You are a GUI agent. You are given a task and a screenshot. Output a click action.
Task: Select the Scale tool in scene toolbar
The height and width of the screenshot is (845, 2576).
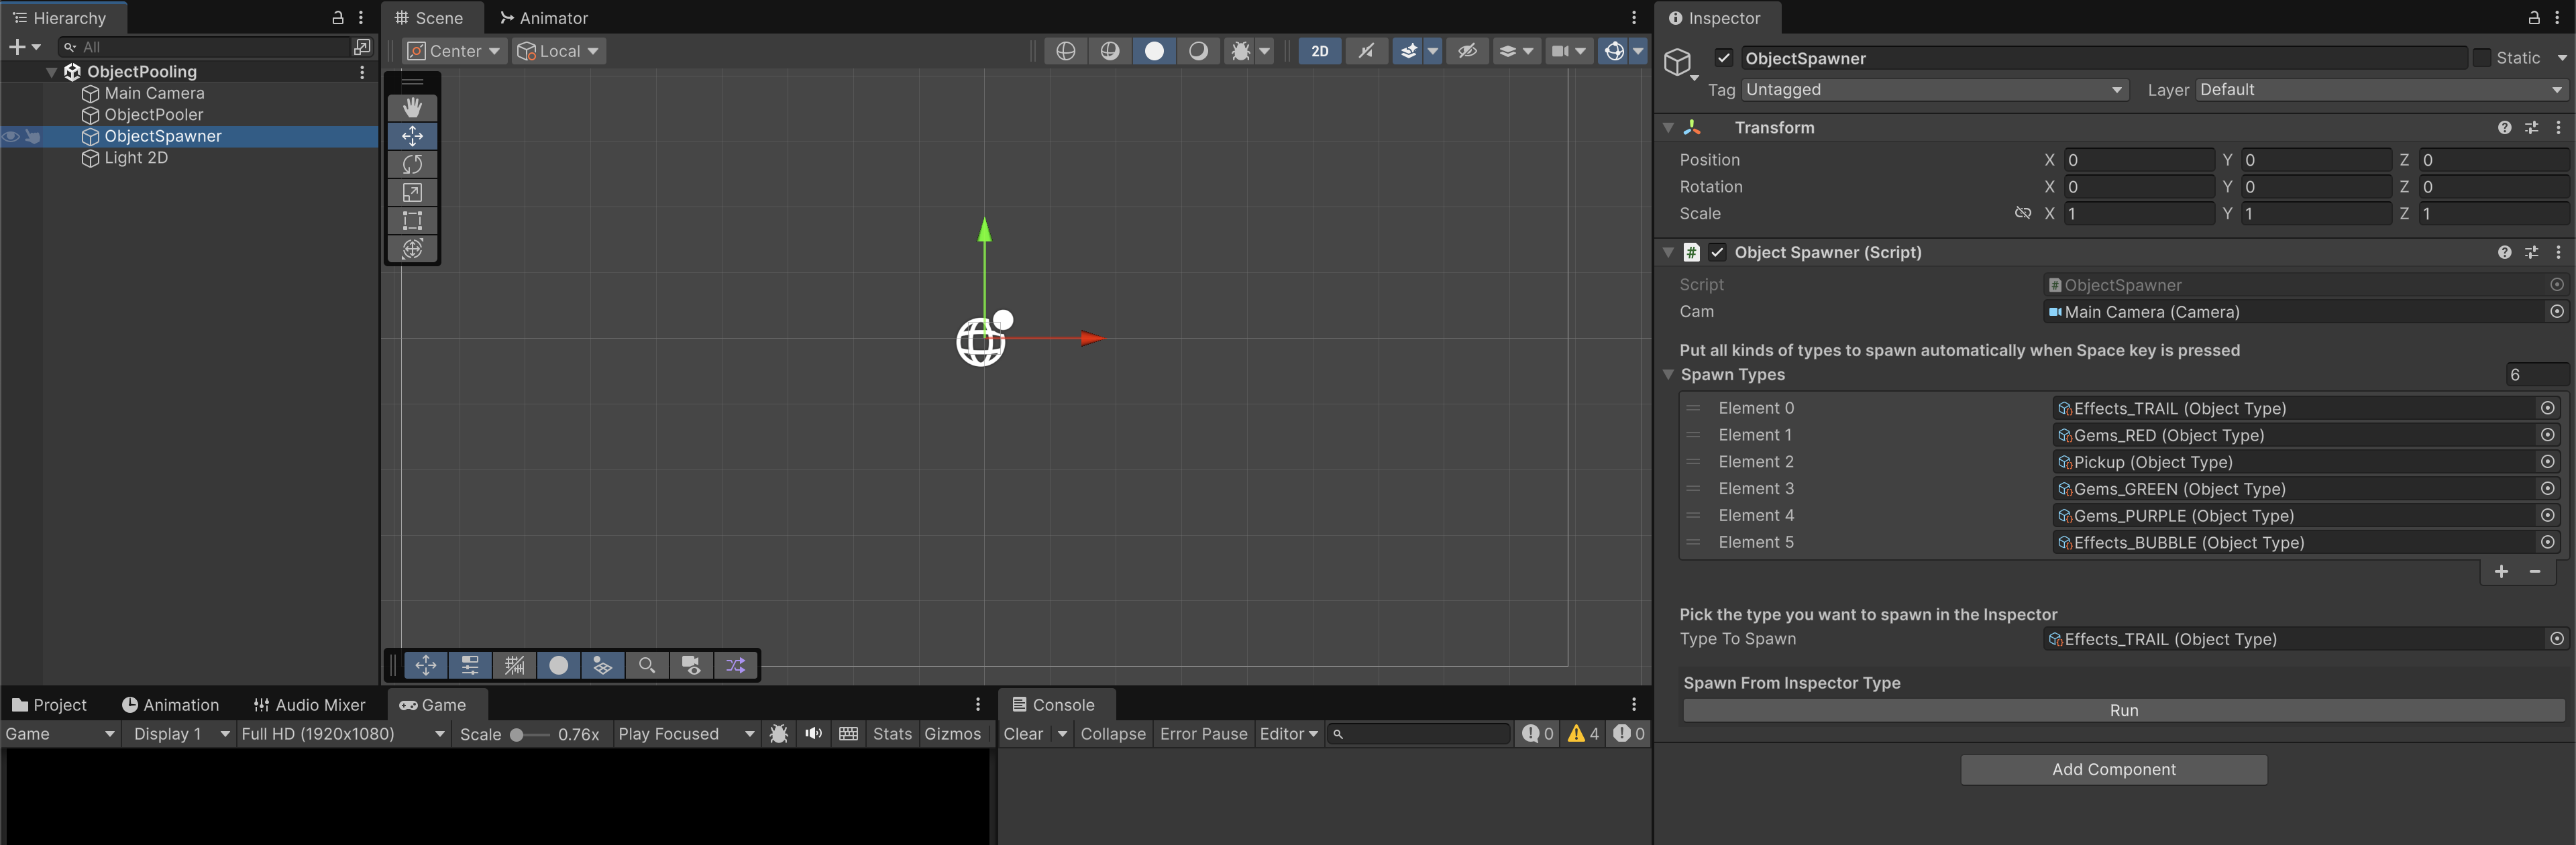[412, 192]
